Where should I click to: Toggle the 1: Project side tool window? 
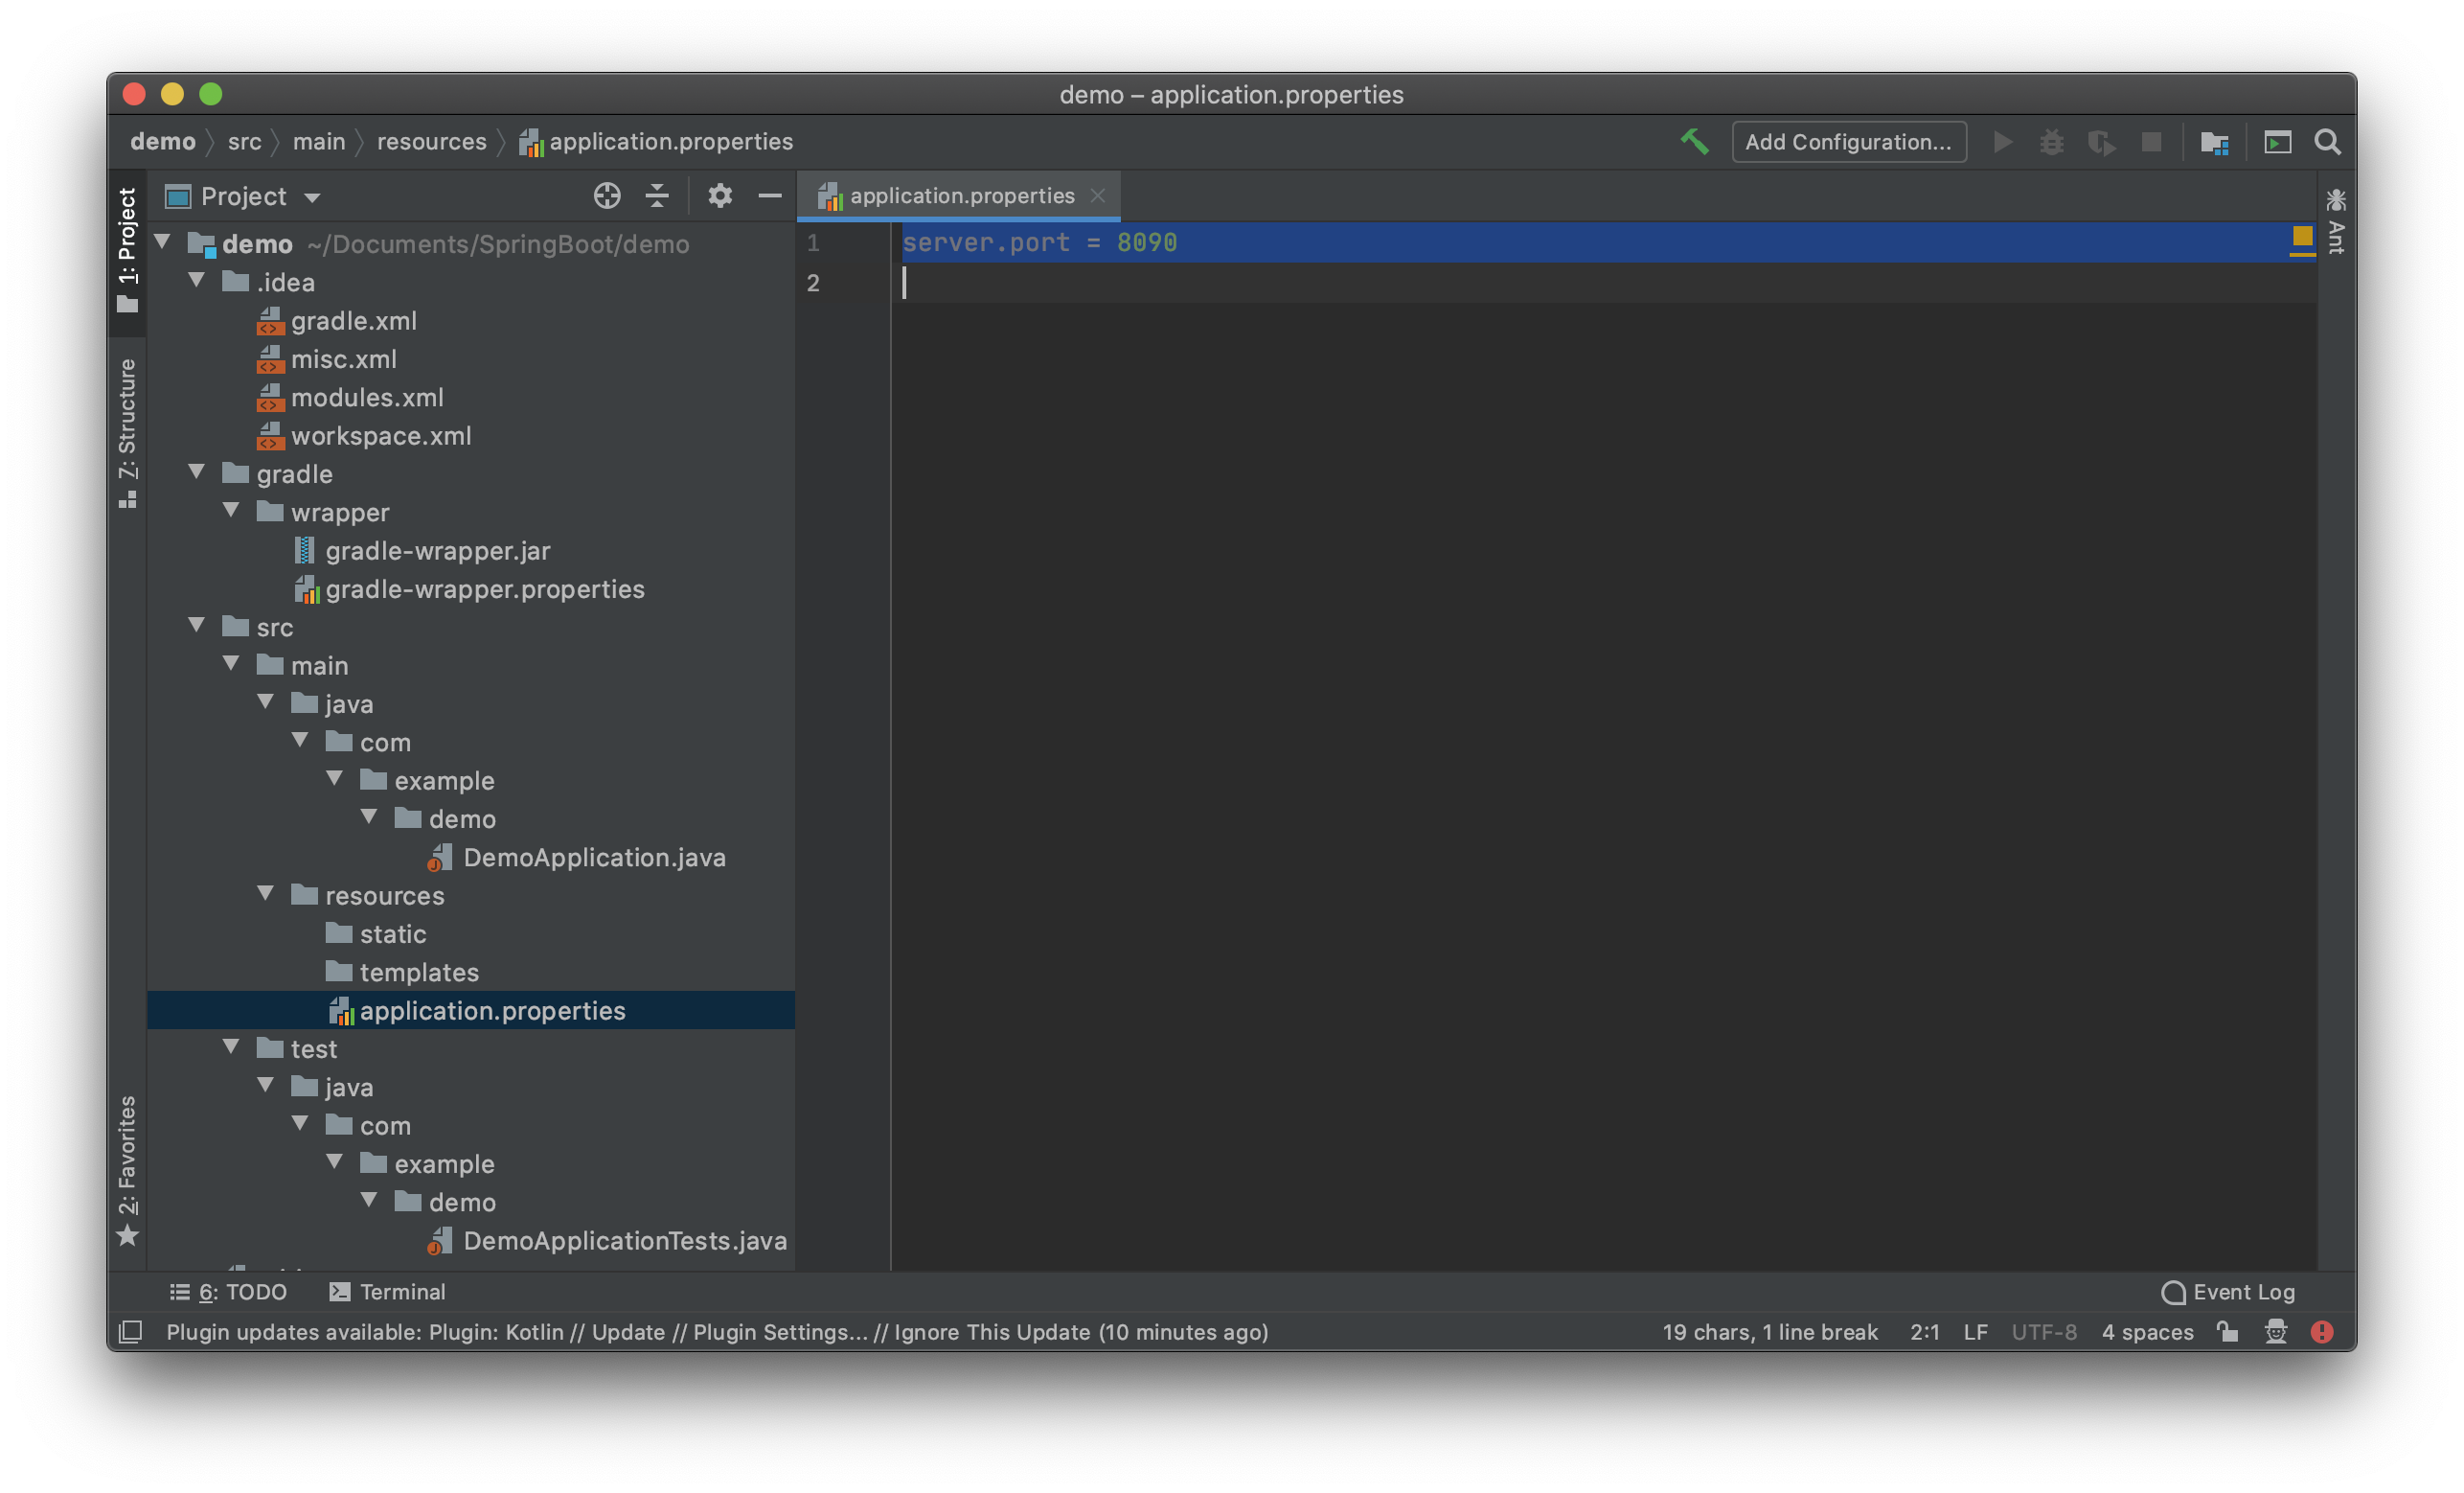[128, 250]
